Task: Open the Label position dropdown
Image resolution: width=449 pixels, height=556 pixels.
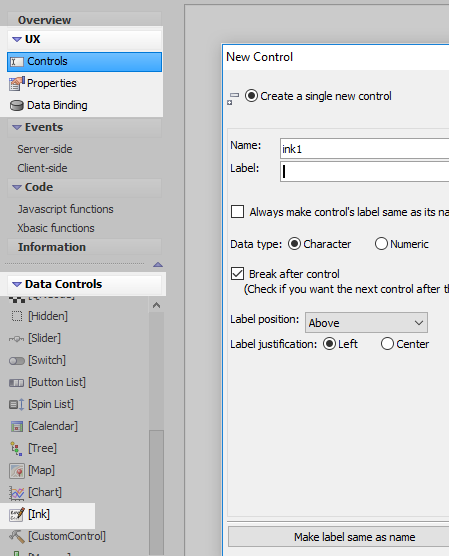Action: click(x=366, y=323)
